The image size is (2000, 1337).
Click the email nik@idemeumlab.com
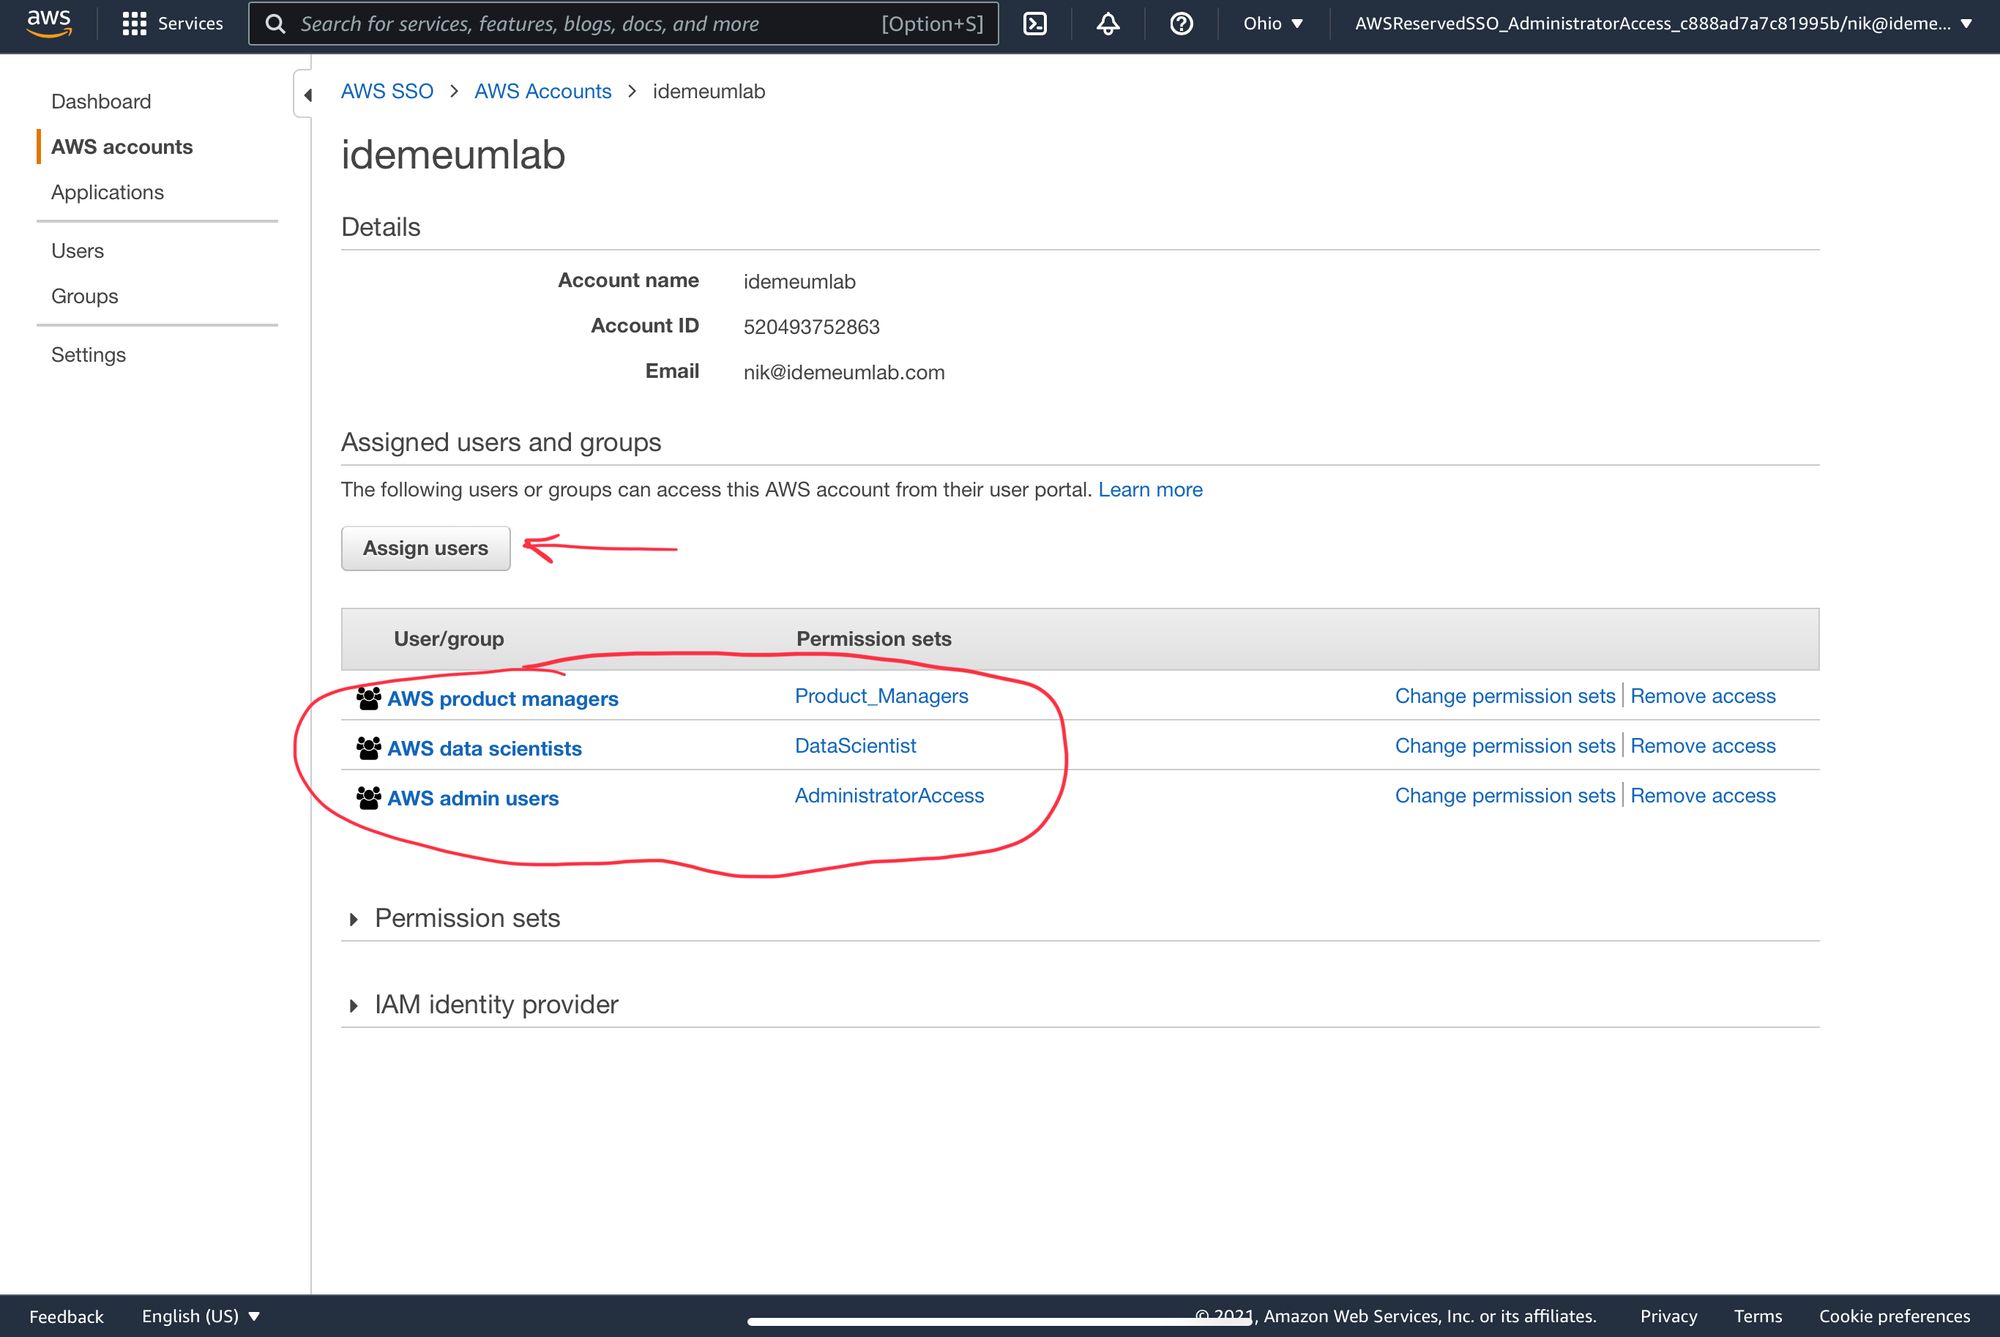coord(844,372)
